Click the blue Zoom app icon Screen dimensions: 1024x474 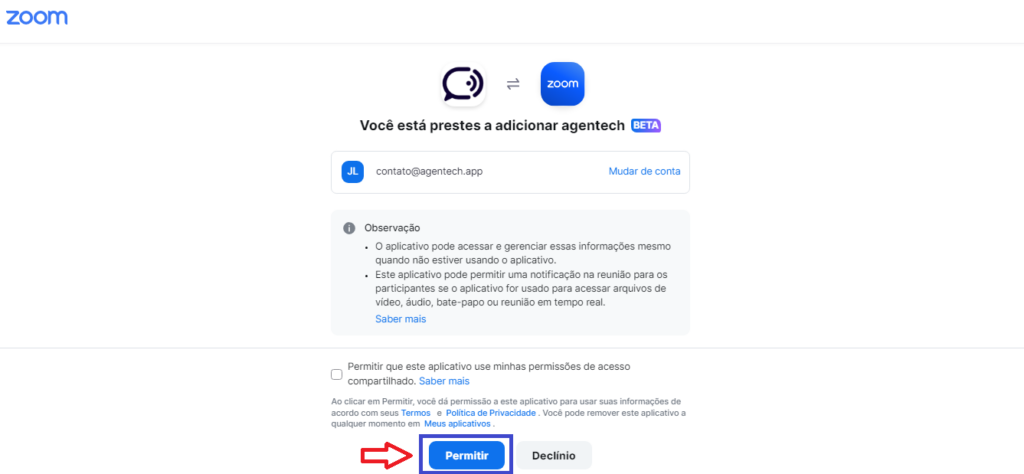pyautogui.click(x=562, y=84)
